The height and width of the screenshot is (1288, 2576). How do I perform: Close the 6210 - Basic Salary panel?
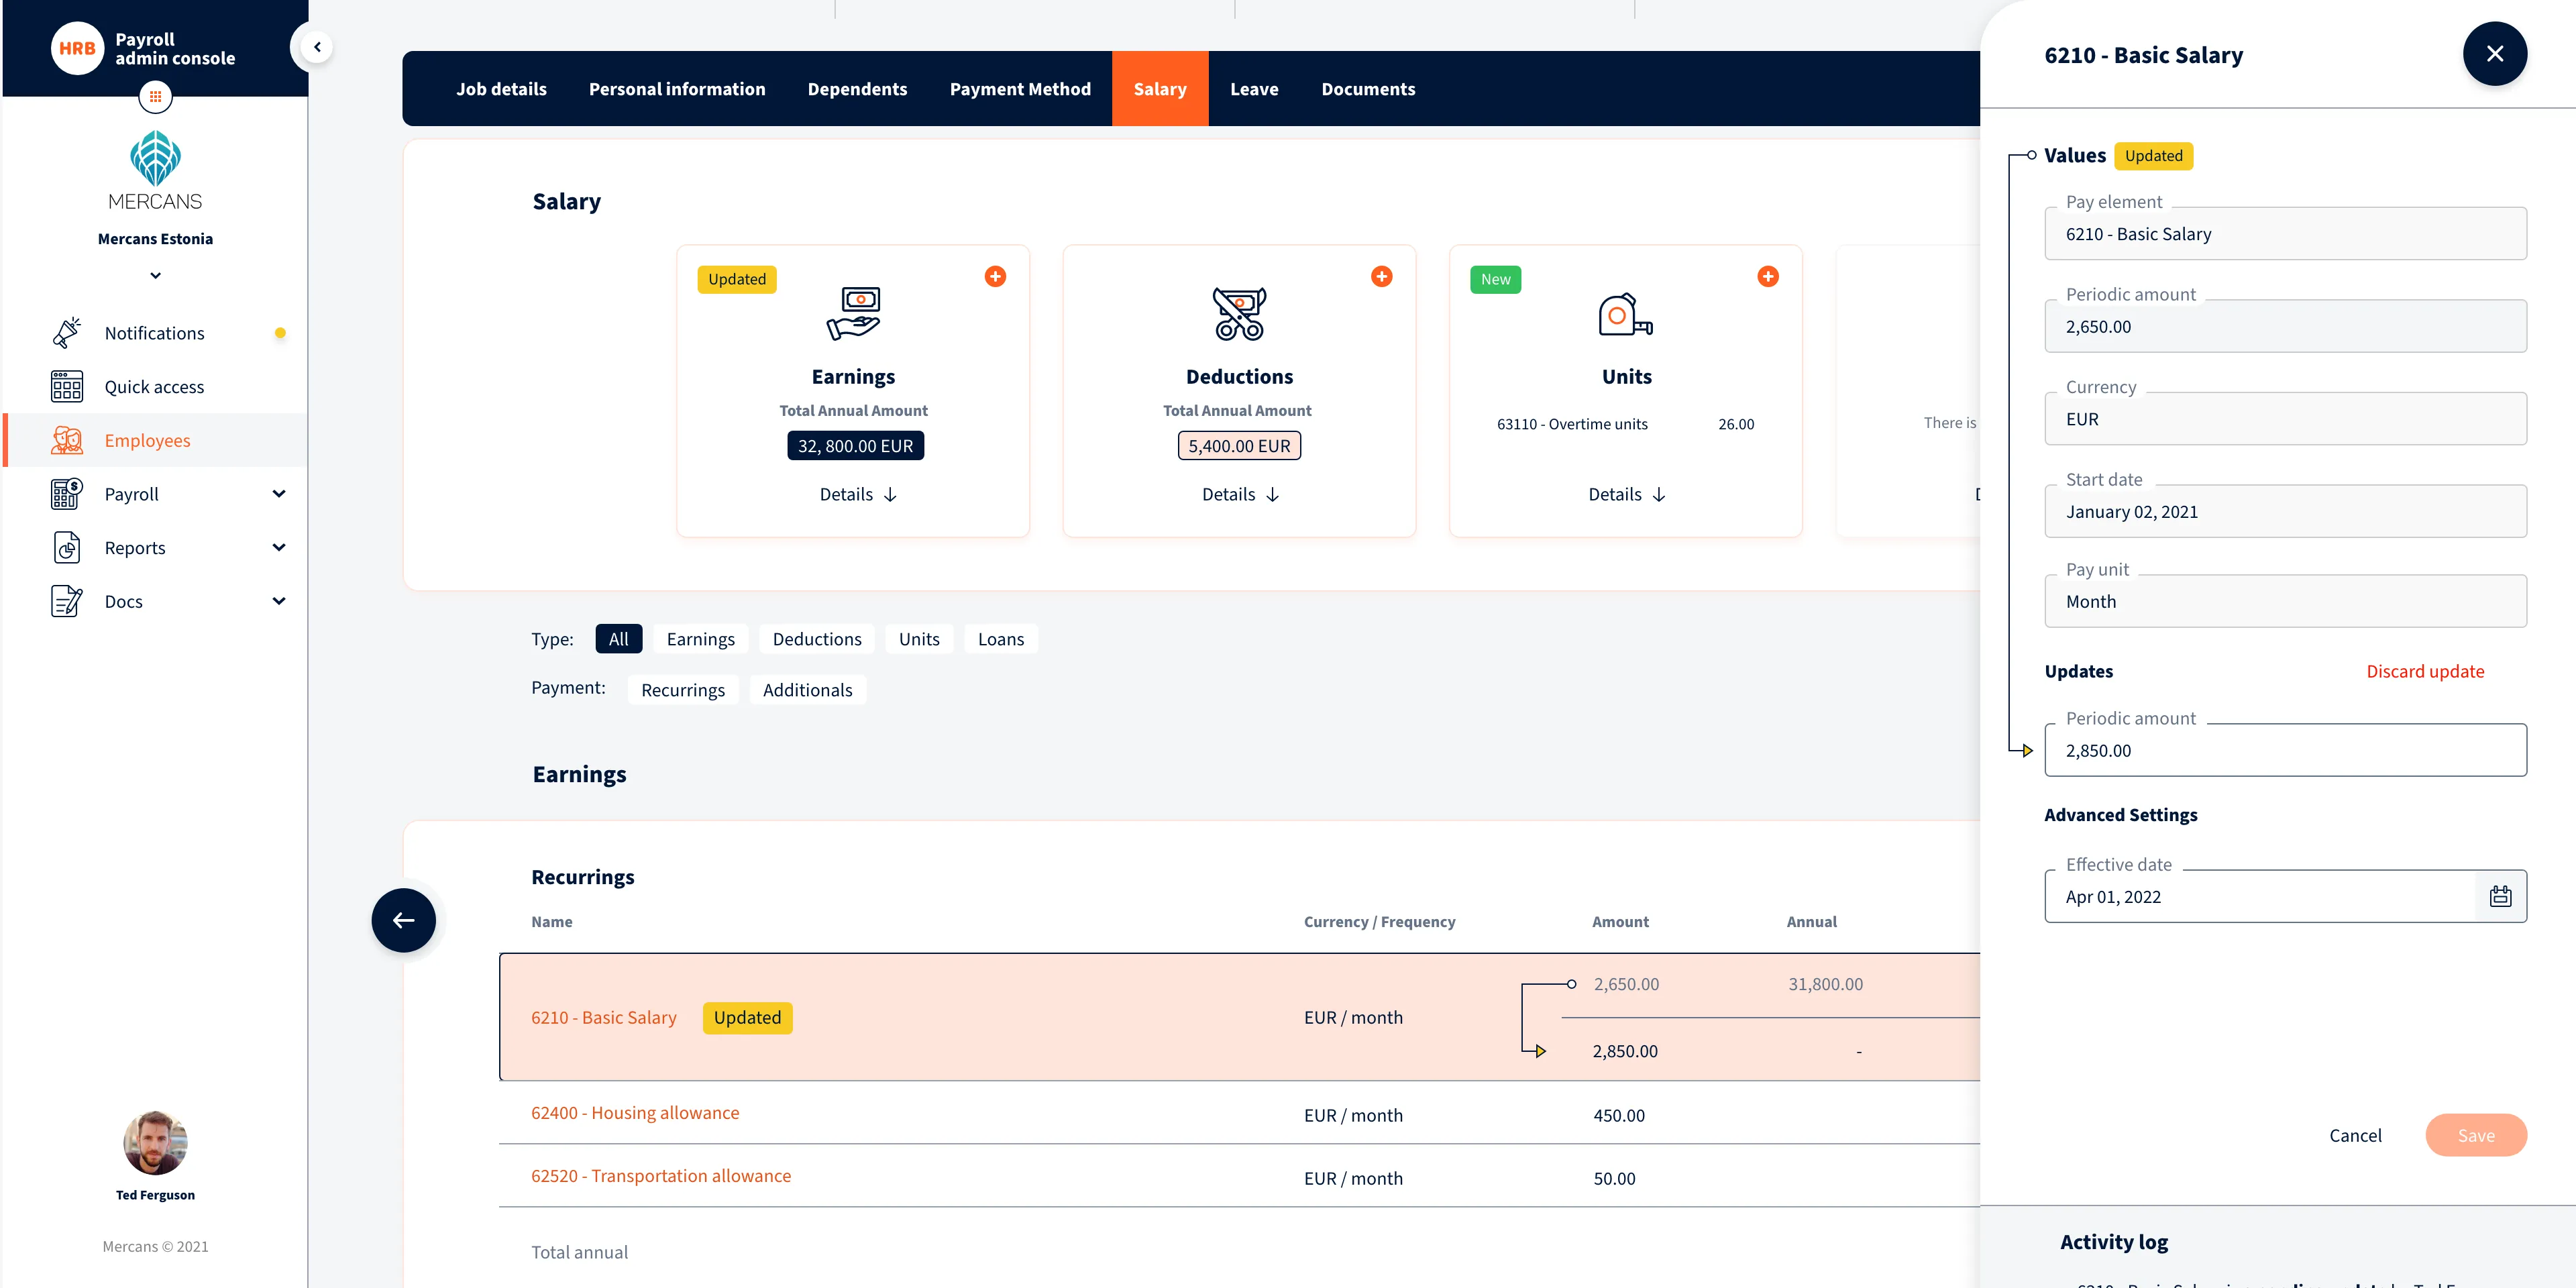point(2494,54)
